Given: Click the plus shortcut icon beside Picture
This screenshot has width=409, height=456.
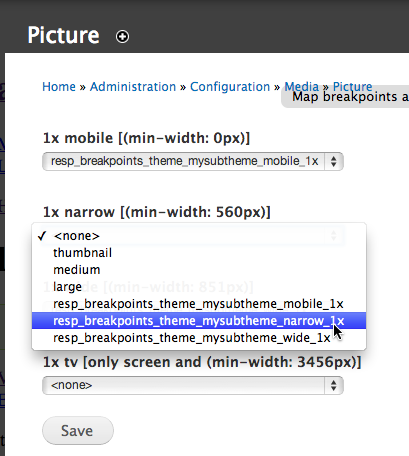Looking at the screenshot, I should (122, 36).
